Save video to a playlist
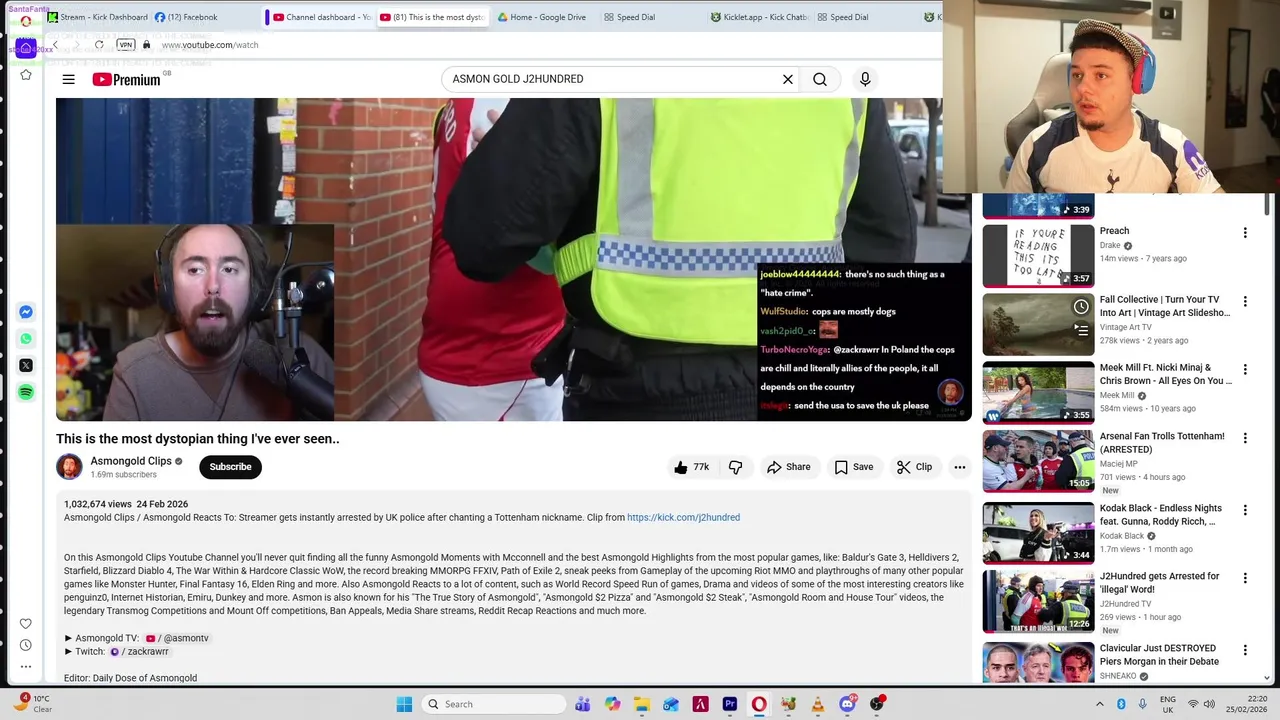This screenshot has height=720, width=1280. [x=853, y=467]
